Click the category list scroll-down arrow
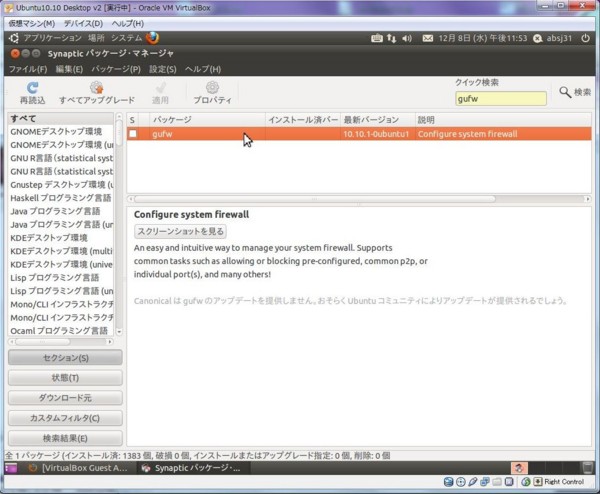Image resolution: width=600 pixels, height=494 pixels. pyautogui.click(x=119, y=332)
